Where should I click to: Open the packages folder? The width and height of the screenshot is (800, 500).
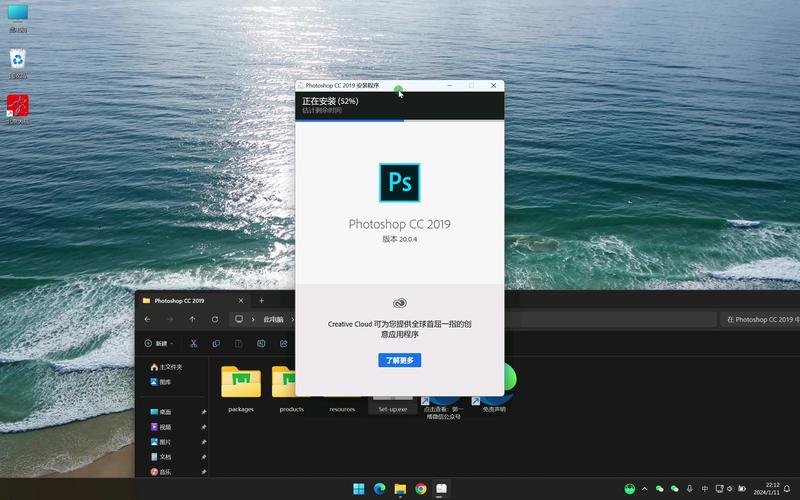(241, 383)
